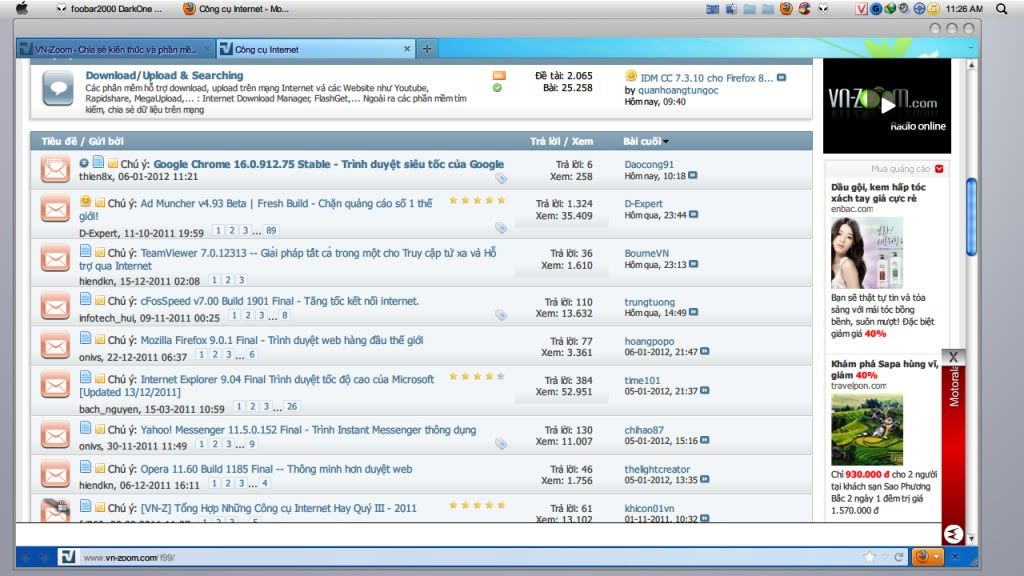Viewport: 1024px width, 576px height.
Task: Select the Công cụ Internet tab
Action: point(316,49)
